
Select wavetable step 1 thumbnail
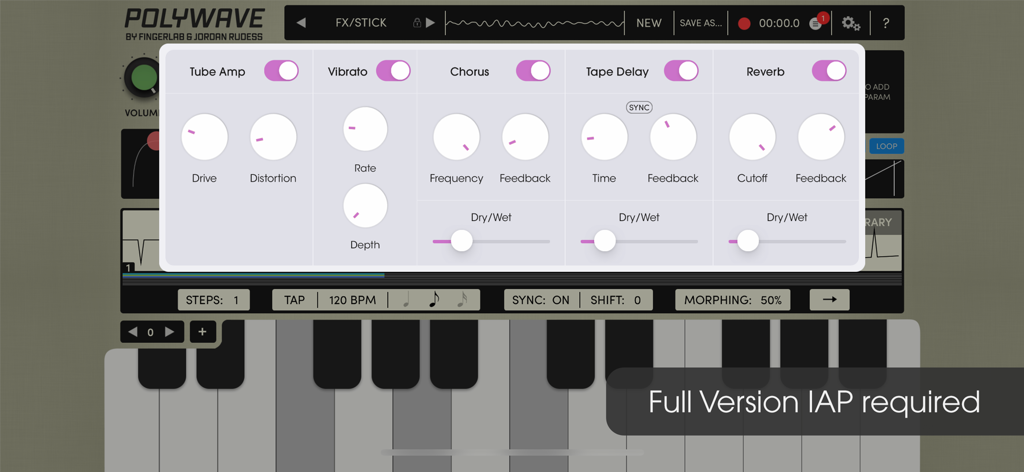[141, 242]
